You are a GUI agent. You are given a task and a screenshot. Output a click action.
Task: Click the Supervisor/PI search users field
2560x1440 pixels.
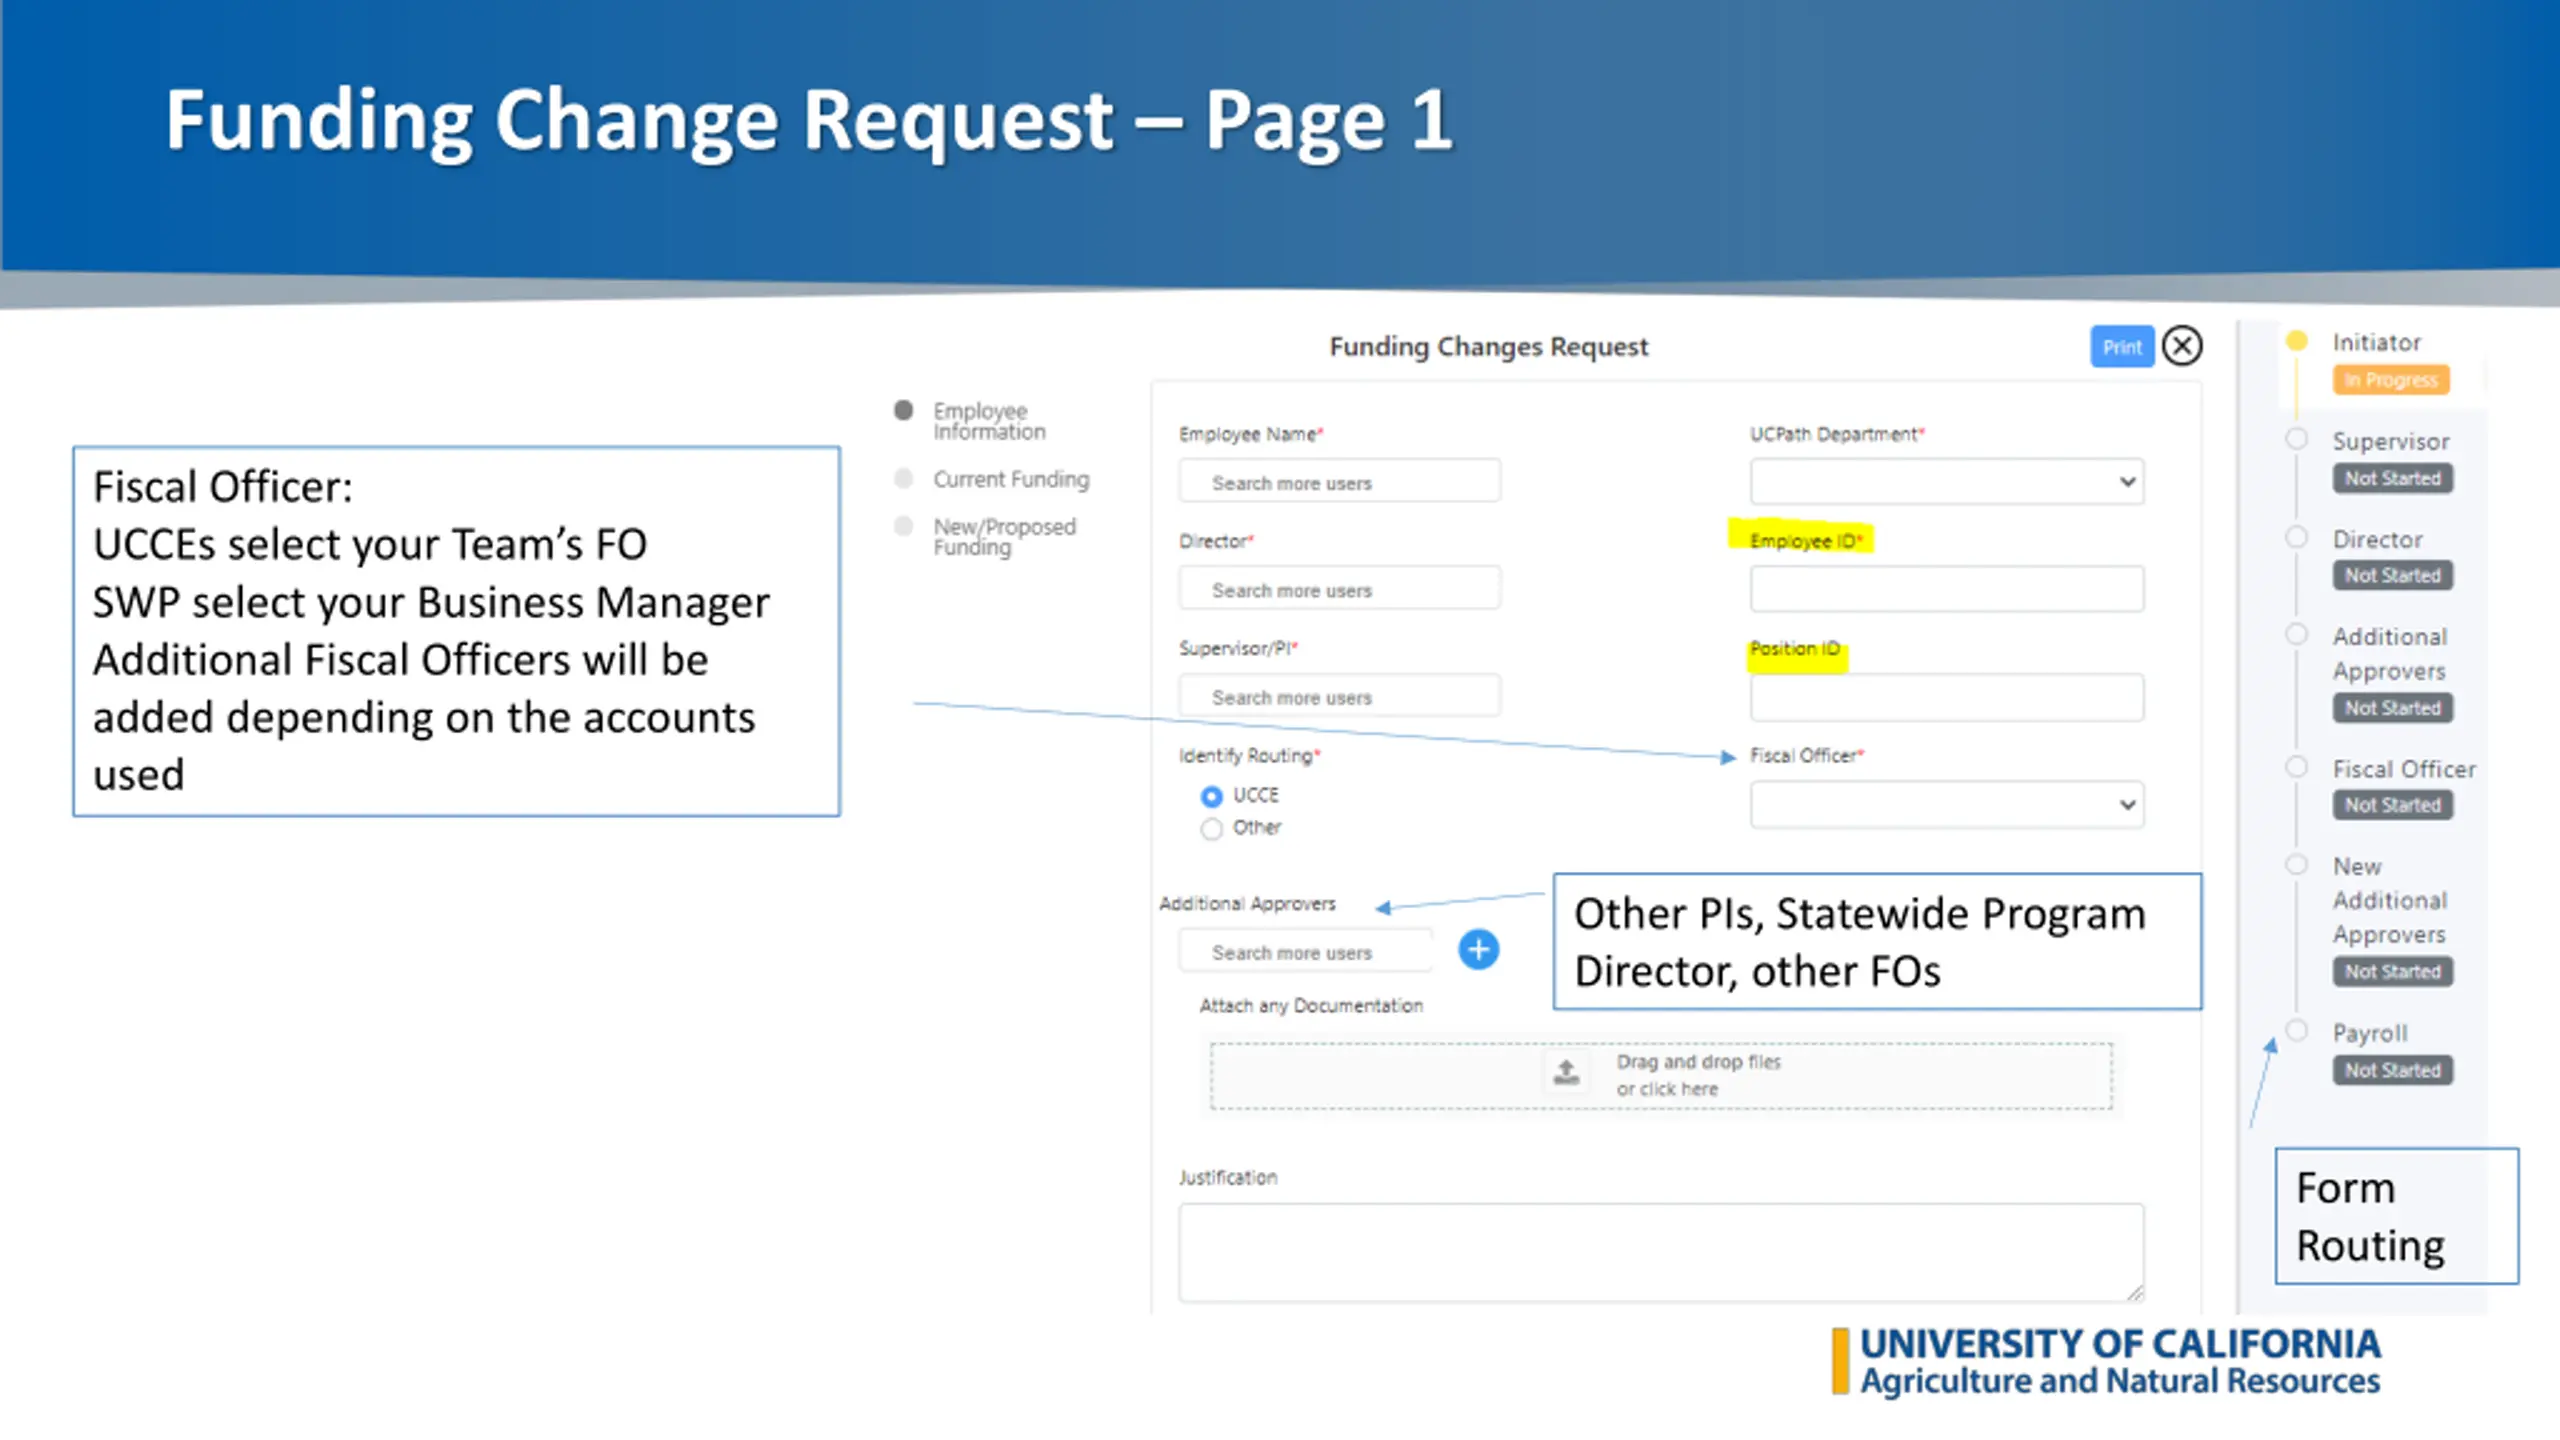[1339, 696]
